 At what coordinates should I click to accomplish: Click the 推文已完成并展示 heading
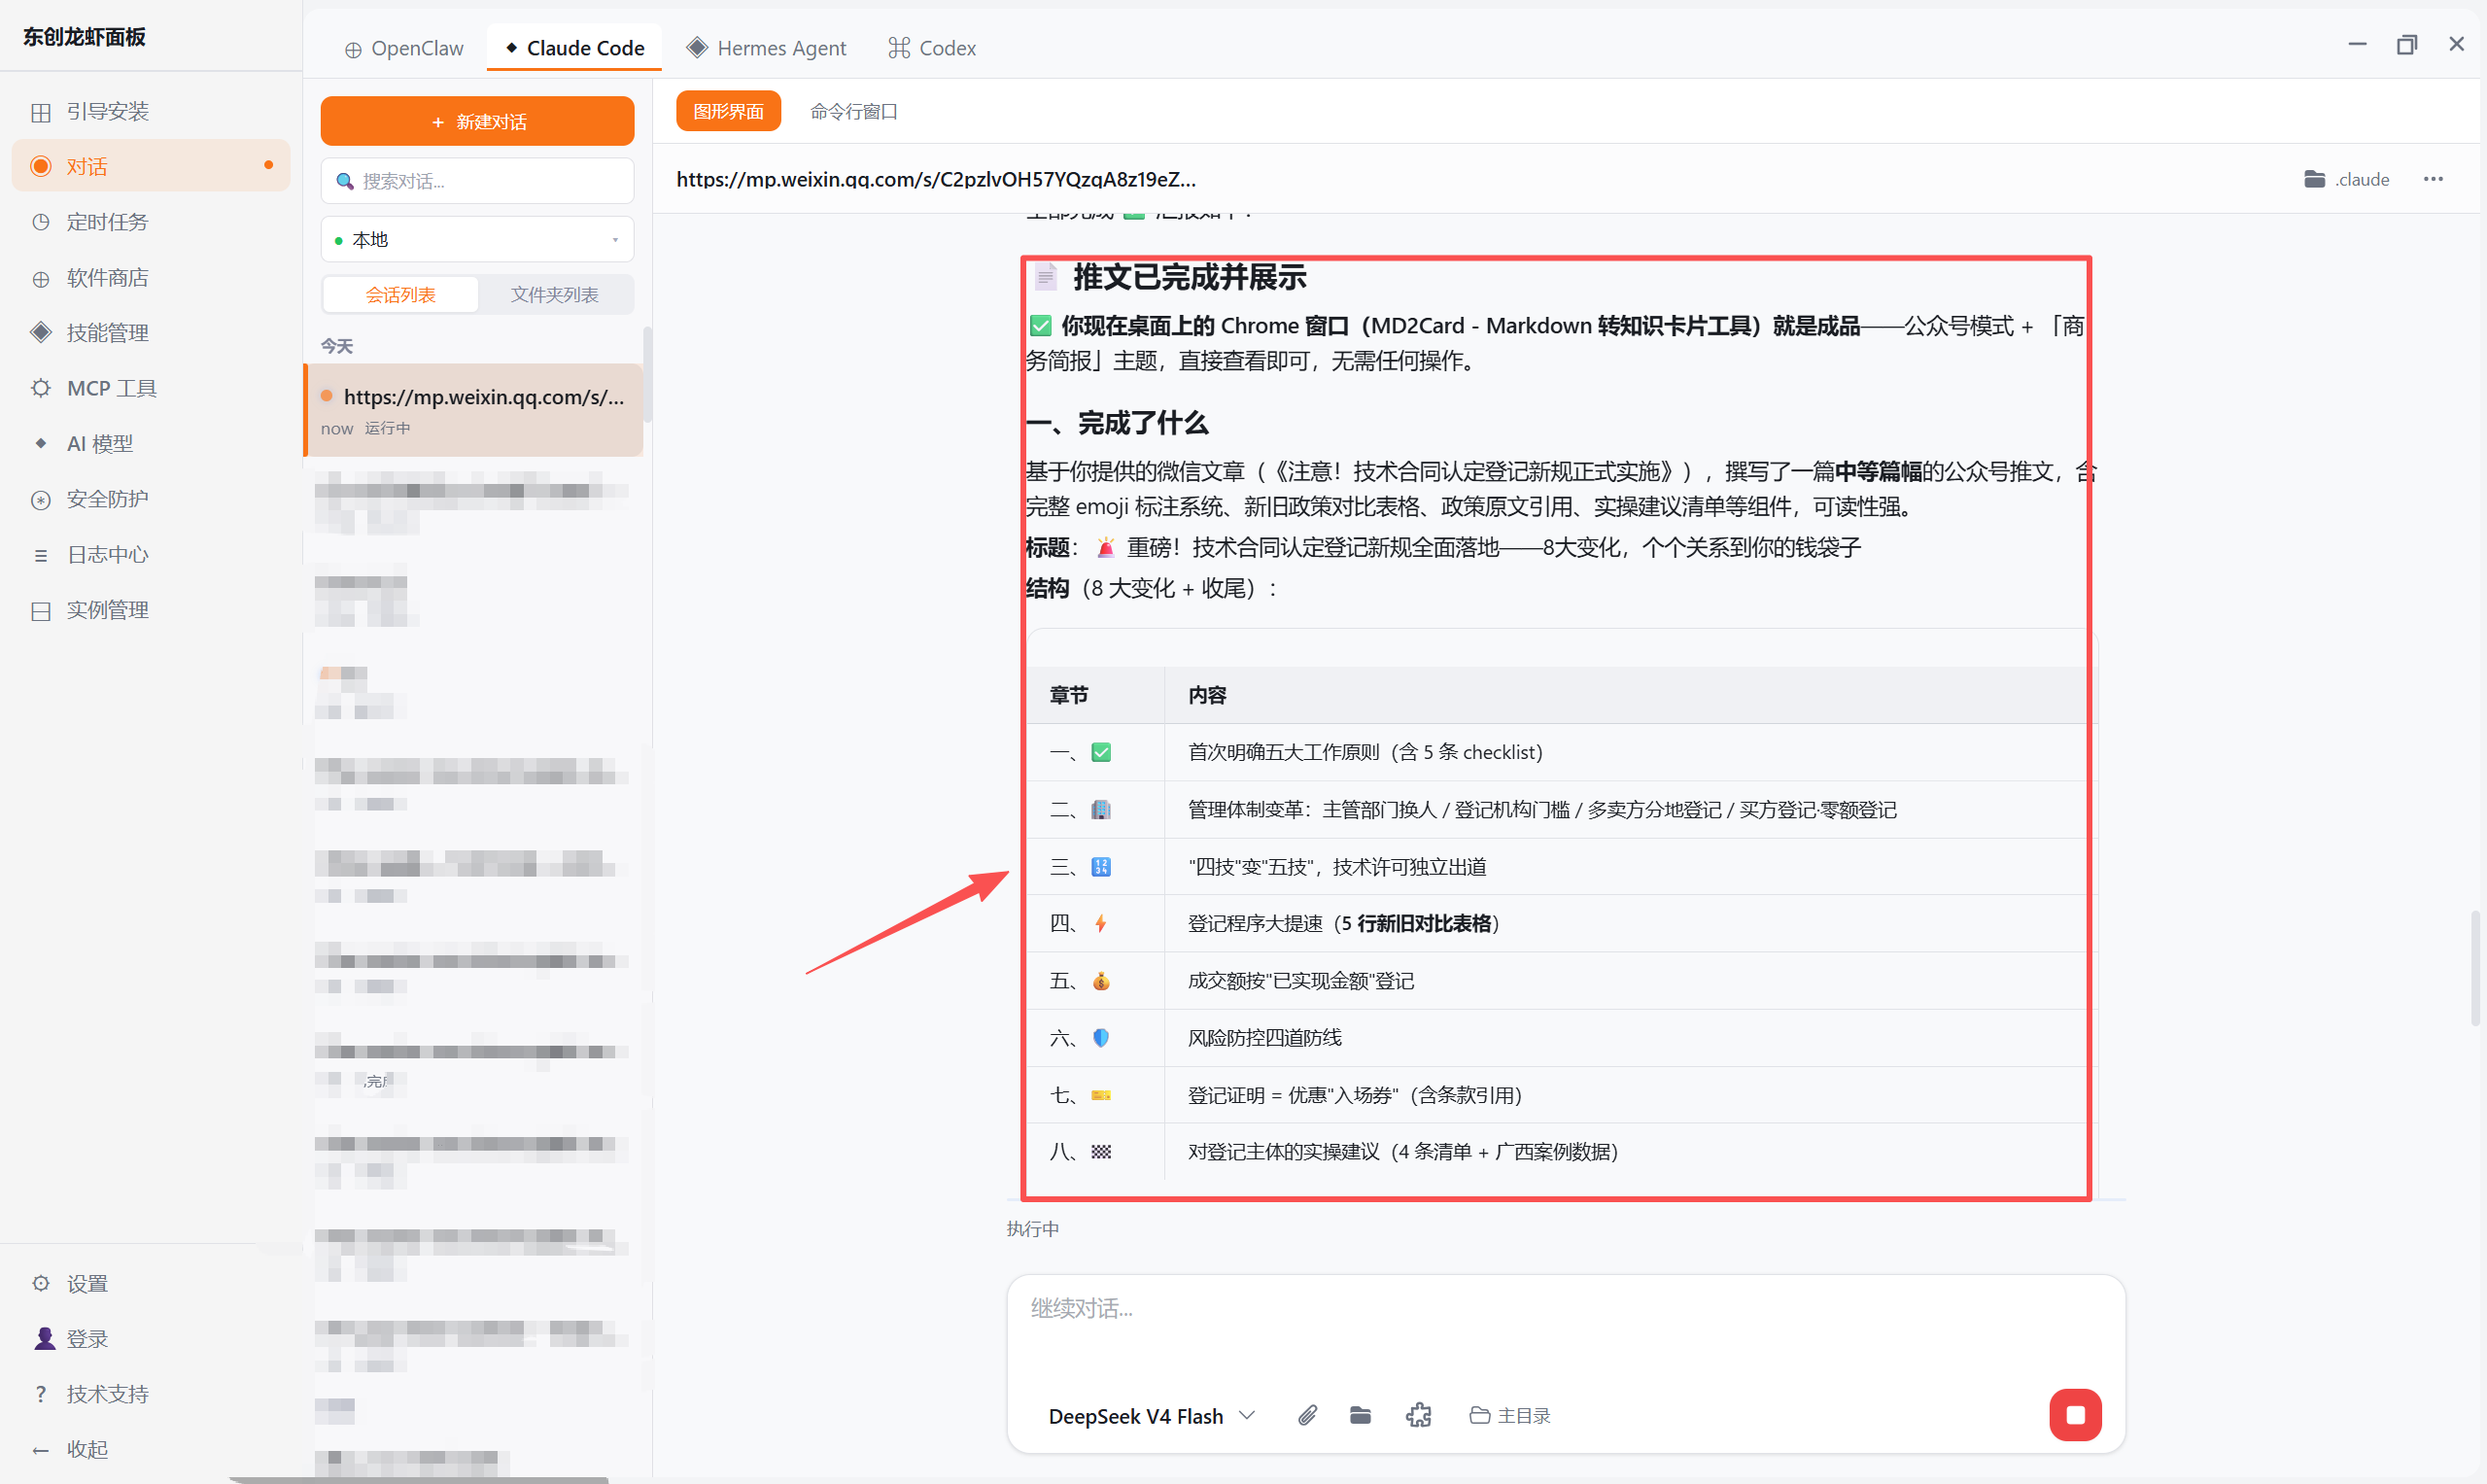pos(1189,277)
